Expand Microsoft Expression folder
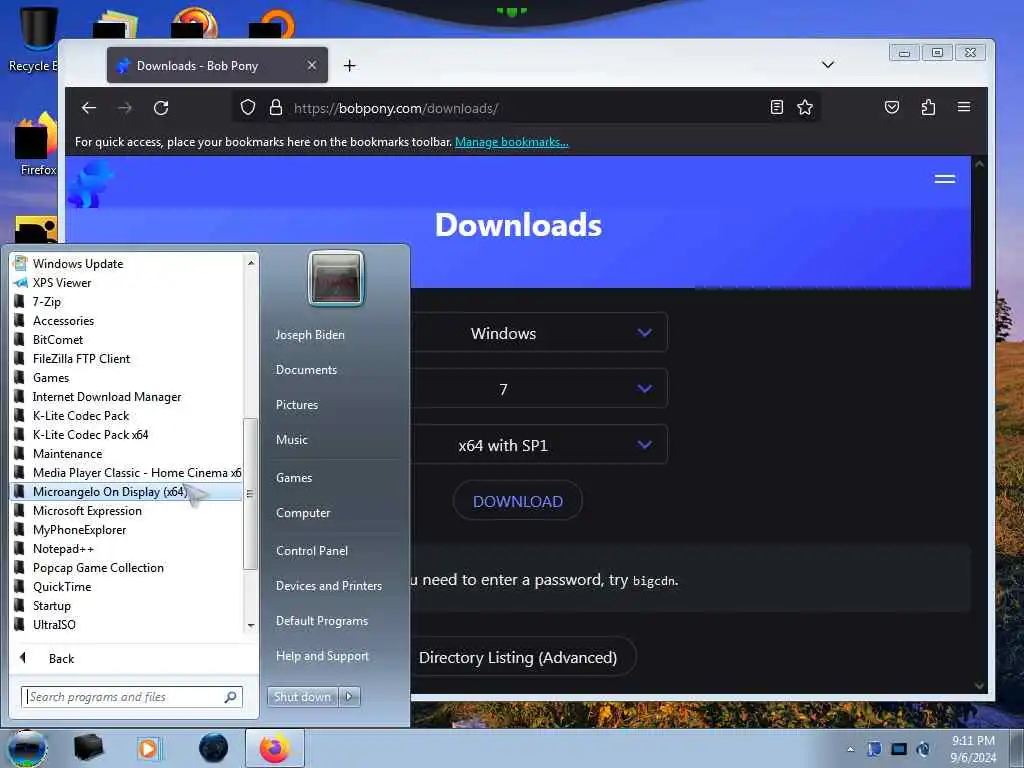The width and height of the screenshot is (1024, 768). click(127, 510)
